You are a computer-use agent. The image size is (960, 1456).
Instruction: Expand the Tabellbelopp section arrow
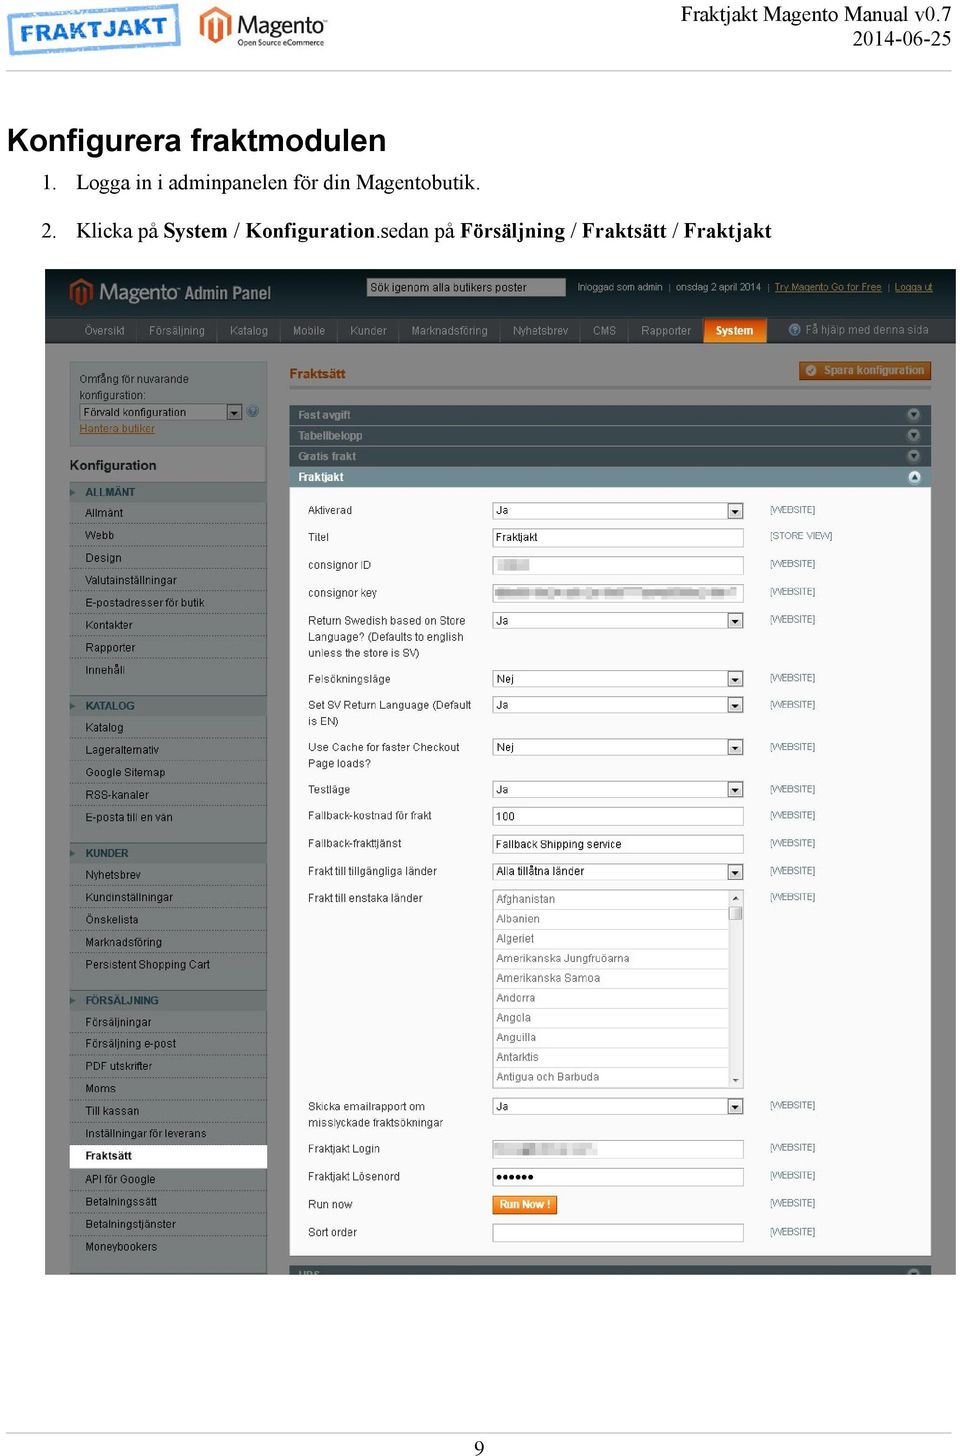click(x=913, y=435)
